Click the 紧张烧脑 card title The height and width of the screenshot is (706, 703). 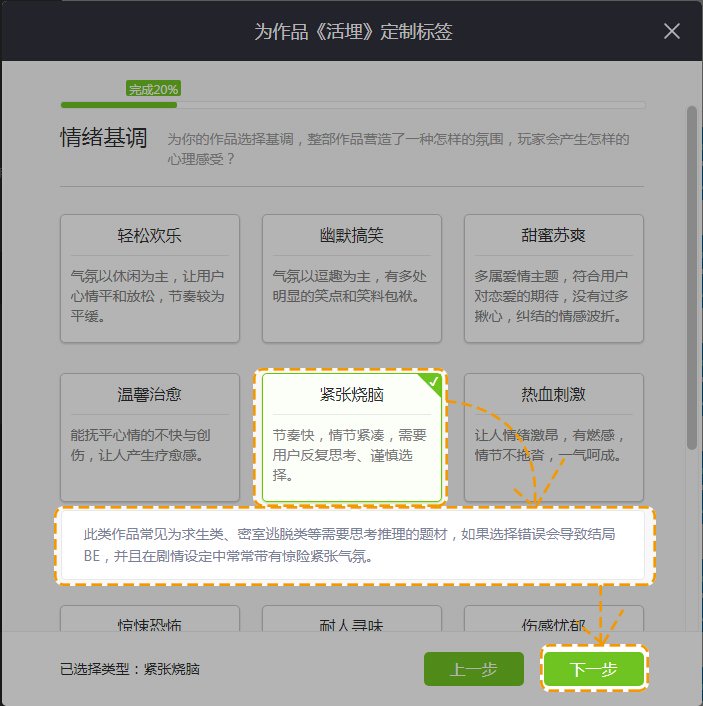pos(345,396)
